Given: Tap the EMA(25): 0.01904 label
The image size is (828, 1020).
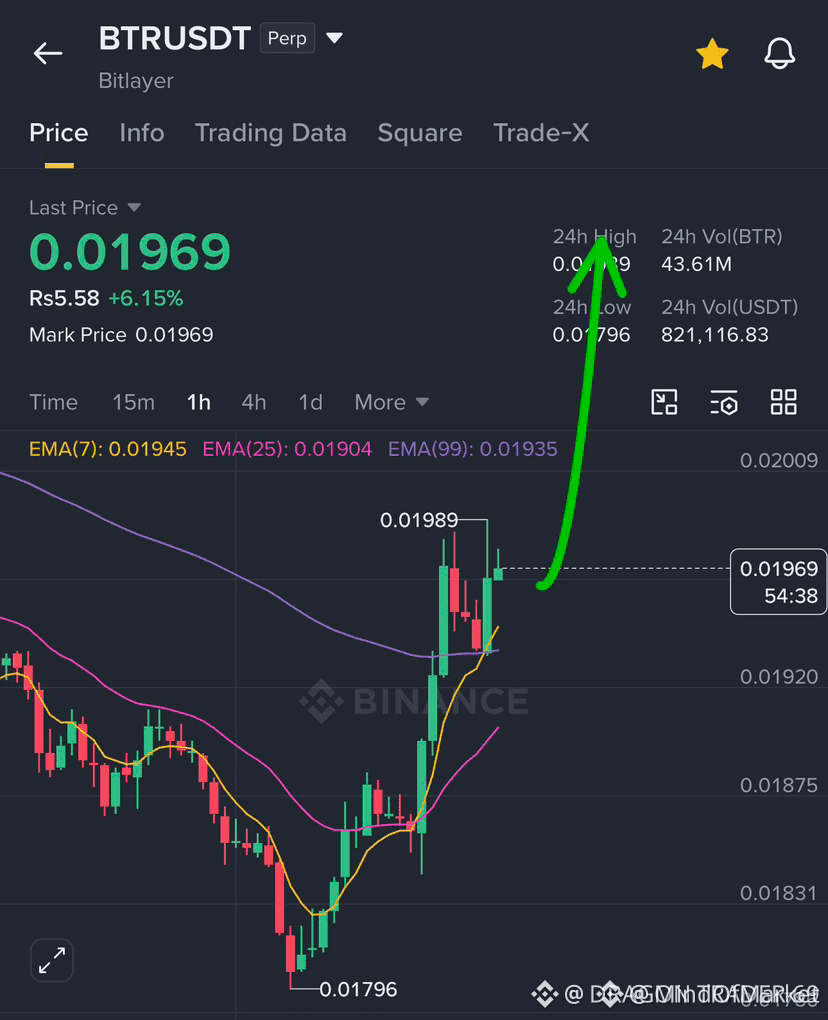Looking at the screenshot, I should (287, 449).
